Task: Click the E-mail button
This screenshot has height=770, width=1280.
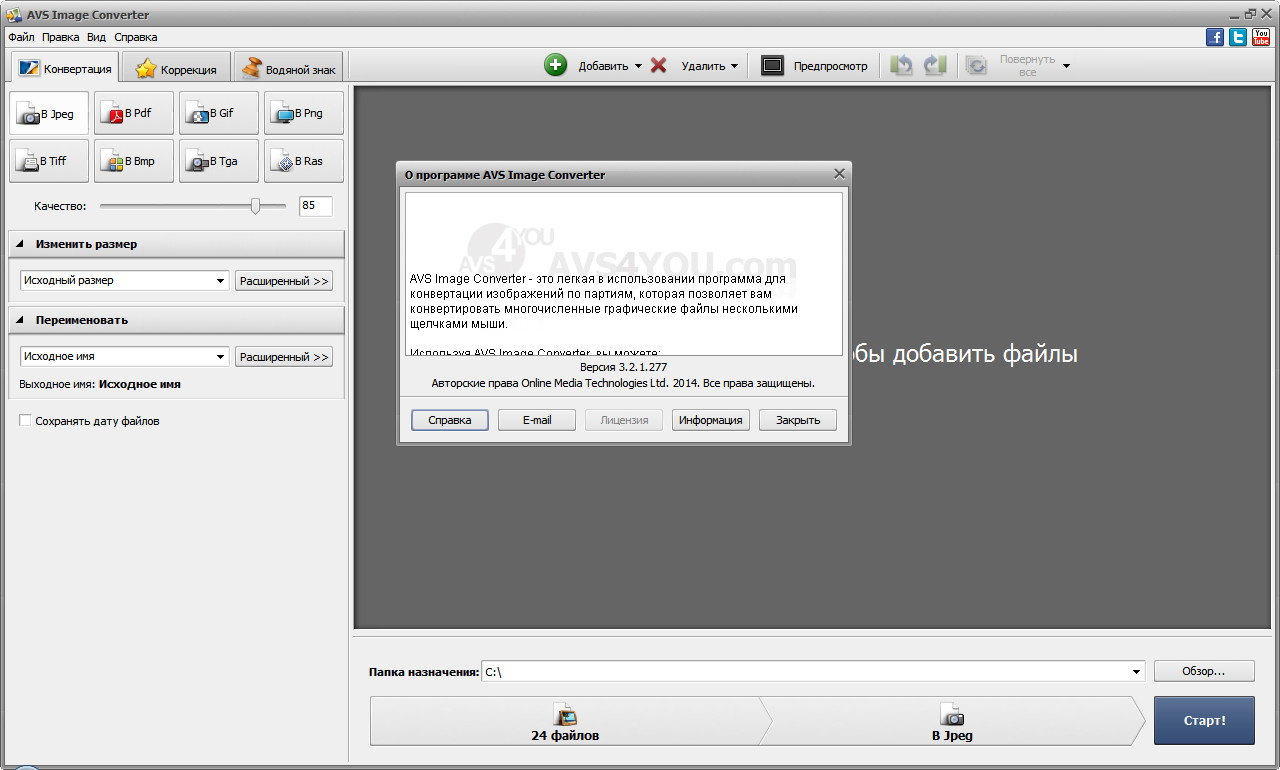Action: pos(537,420)
